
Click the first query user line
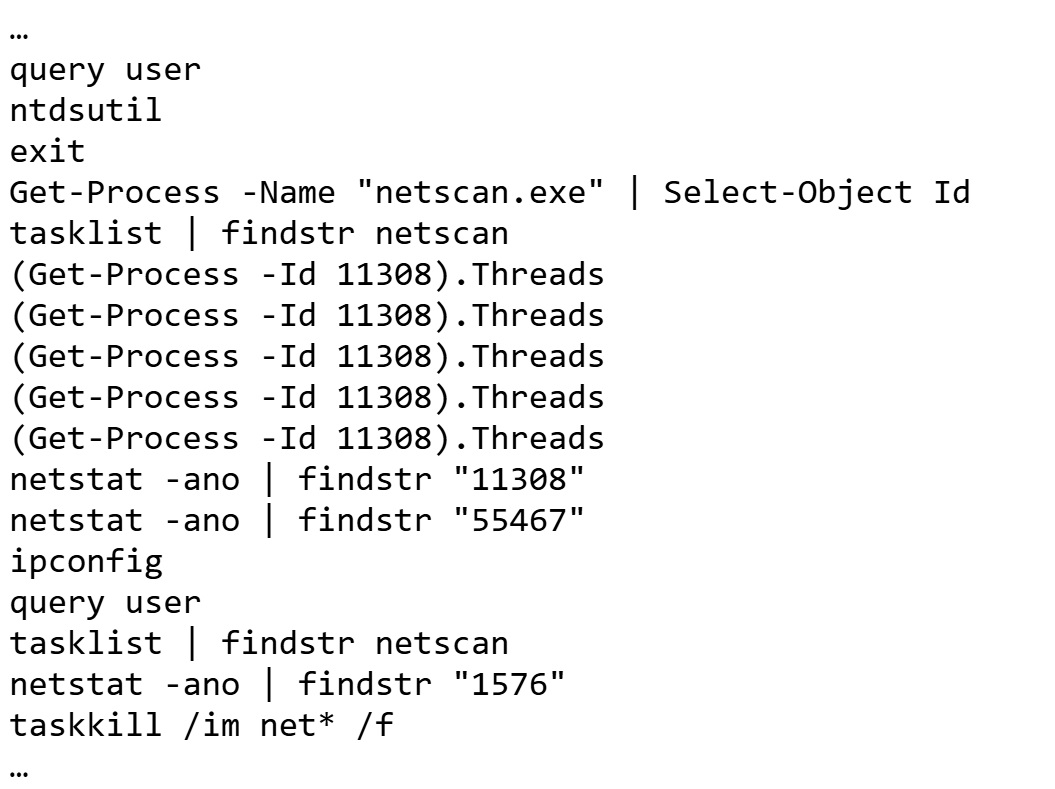[105, 69]
